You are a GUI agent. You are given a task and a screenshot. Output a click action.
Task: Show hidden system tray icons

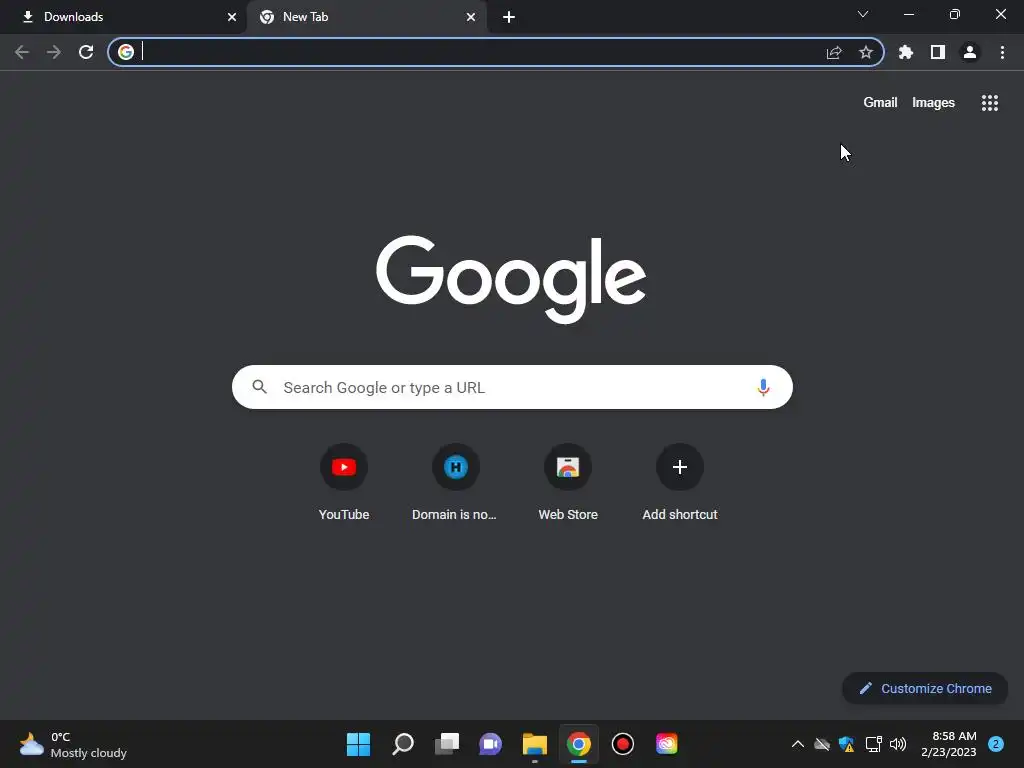[797, 744]
